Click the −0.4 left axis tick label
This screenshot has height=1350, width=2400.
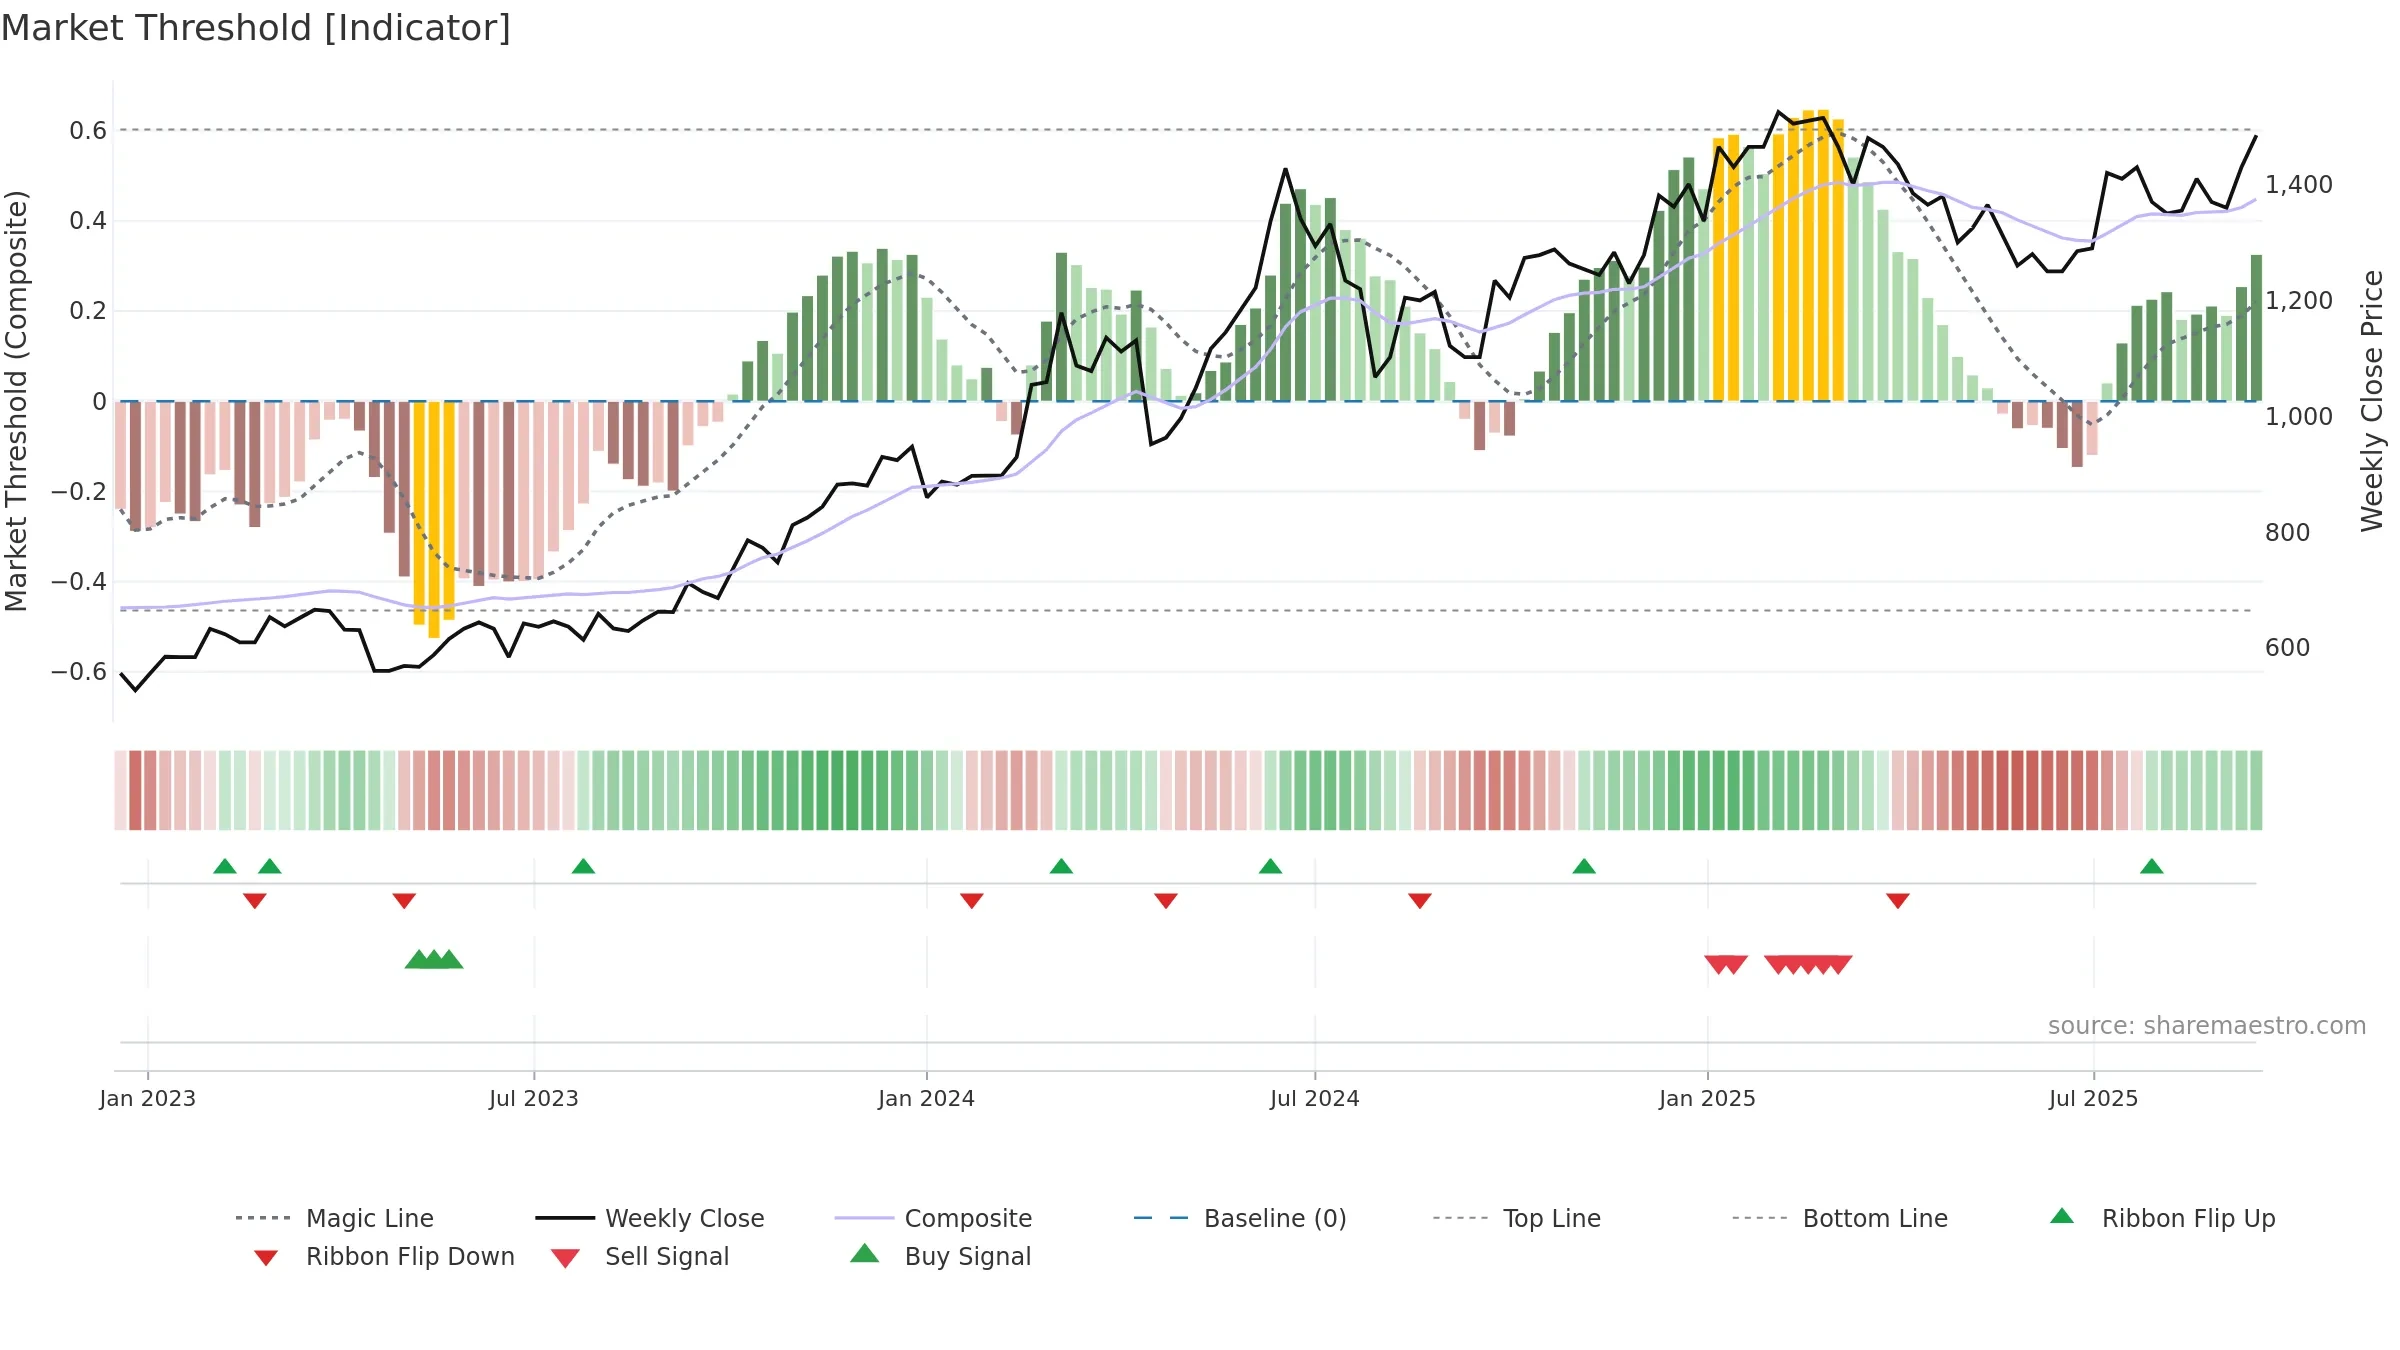coord(79,582)
